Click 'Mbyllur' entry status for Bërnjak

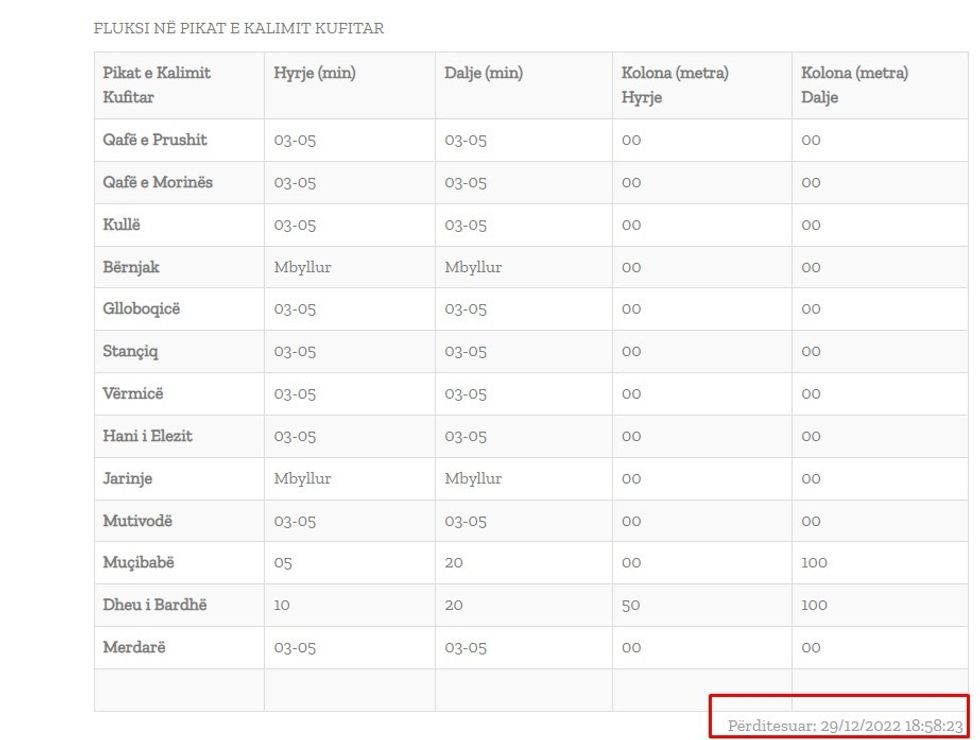tap(302, 267)
